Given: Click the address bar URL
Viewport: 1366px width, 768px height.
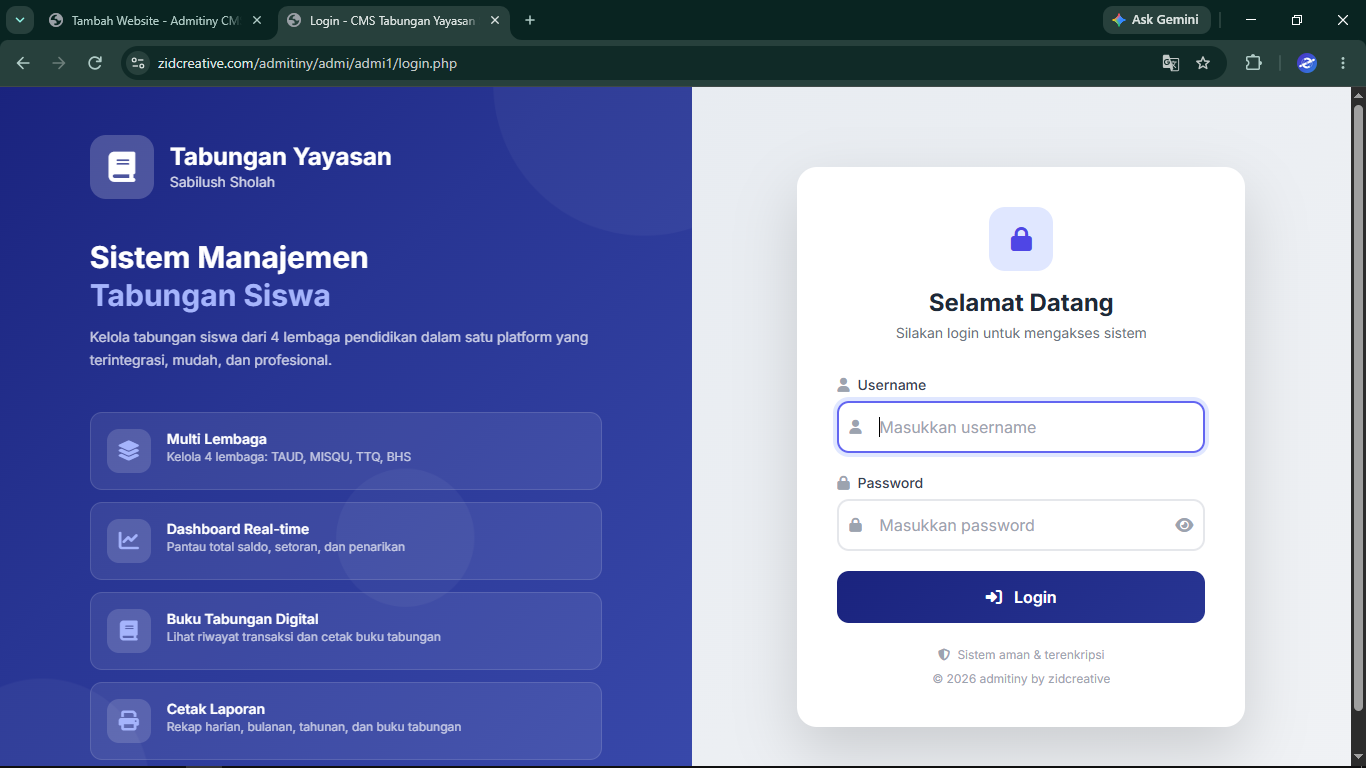Looking at the screenshot, I should coord(308,63).
